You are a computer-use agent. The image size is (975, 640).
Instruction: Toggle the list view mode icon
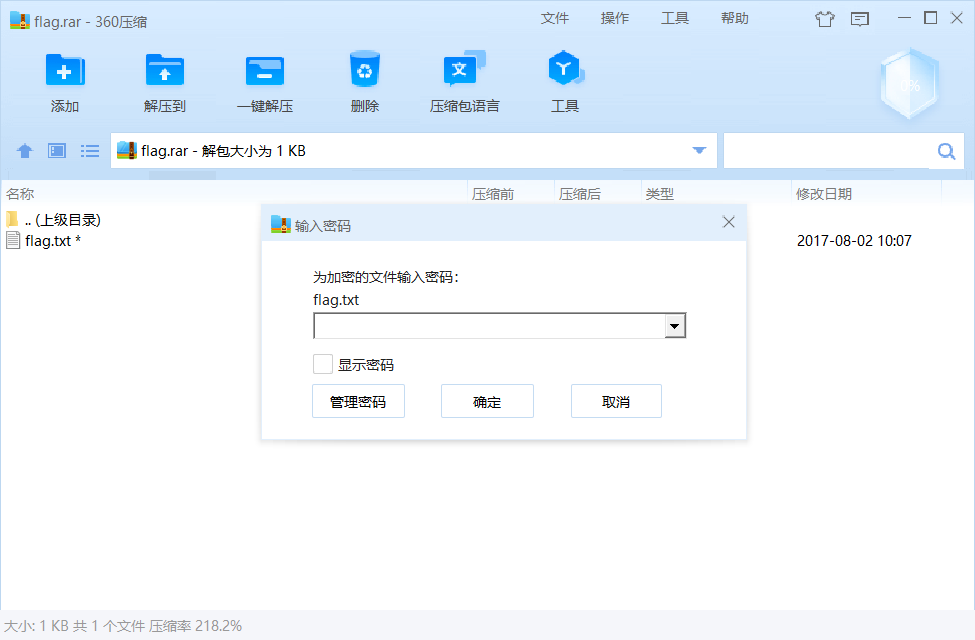[89, 150]
